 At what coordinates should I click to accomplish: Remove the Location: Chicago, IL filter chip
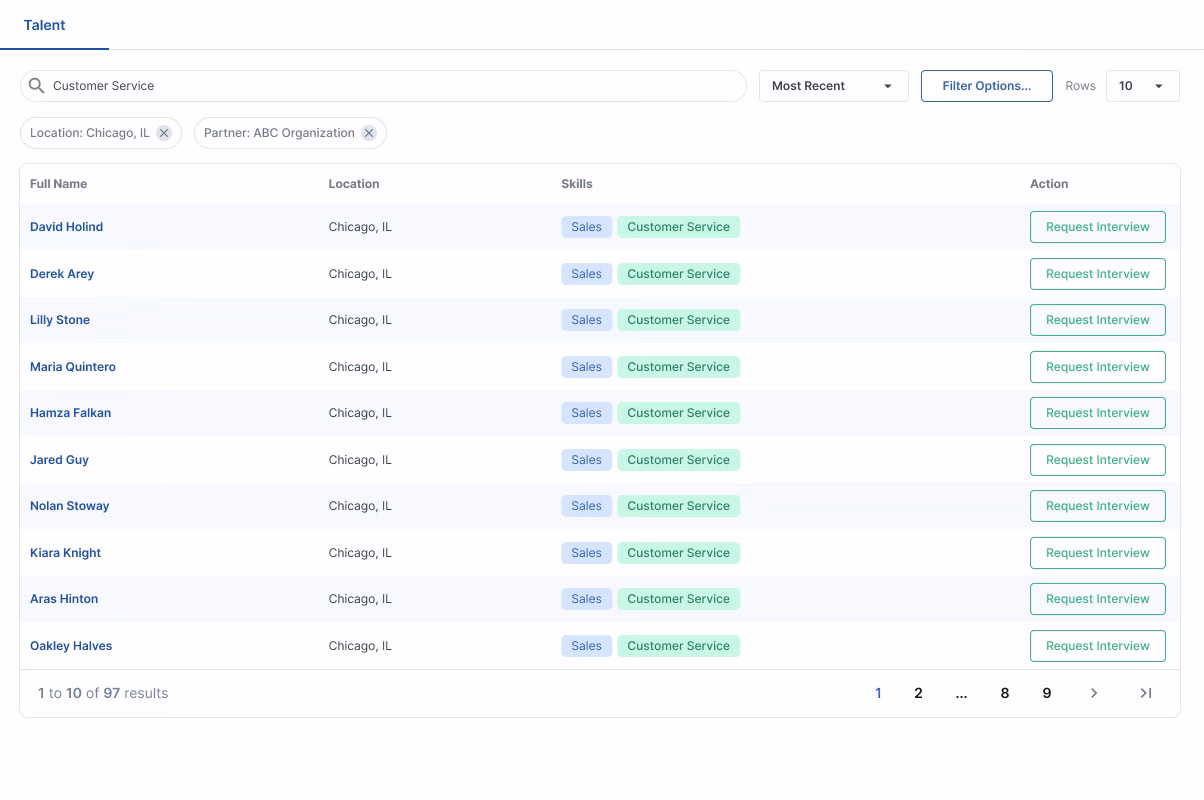[x=164, y=133]
